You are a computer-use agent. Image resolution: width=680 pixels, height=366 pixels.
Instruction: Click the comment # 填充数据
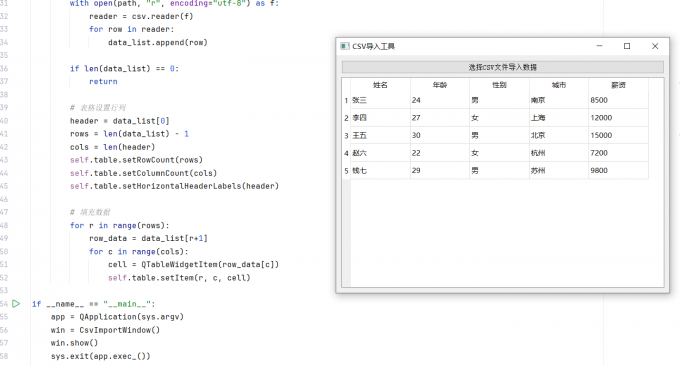90,212
